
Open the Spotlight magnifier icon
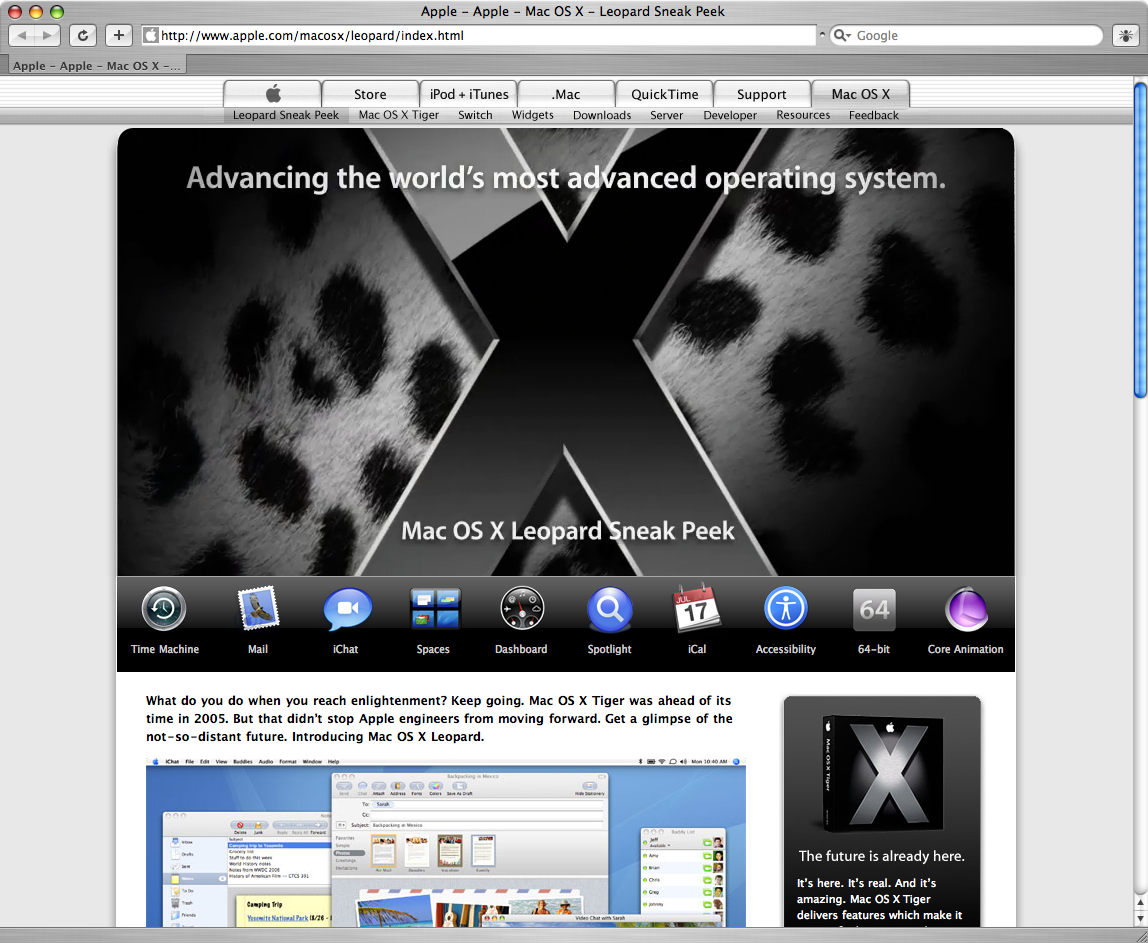pos(610,609)
